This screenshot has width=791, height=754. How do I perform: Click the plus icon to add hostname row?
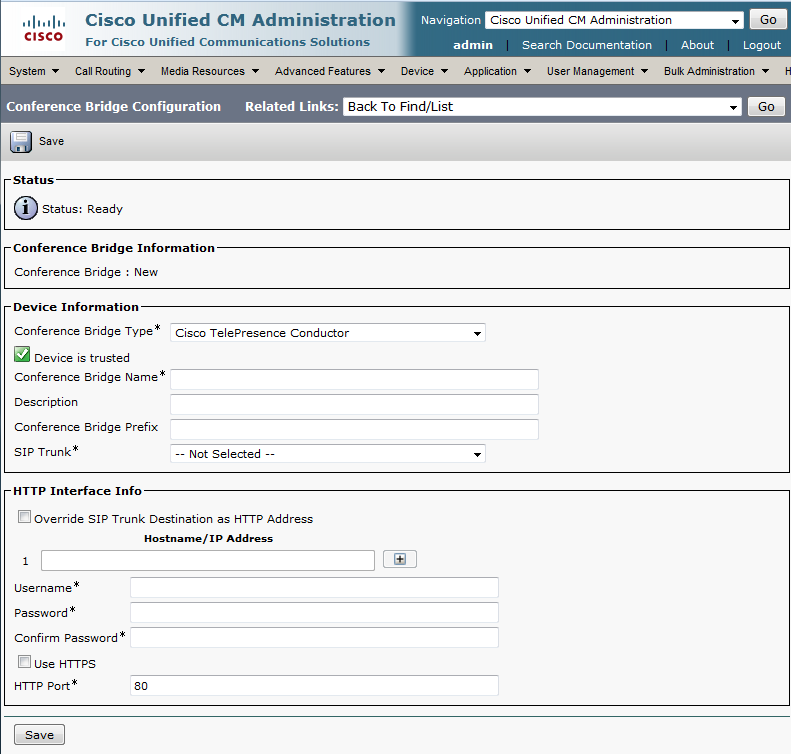point(400,559)
